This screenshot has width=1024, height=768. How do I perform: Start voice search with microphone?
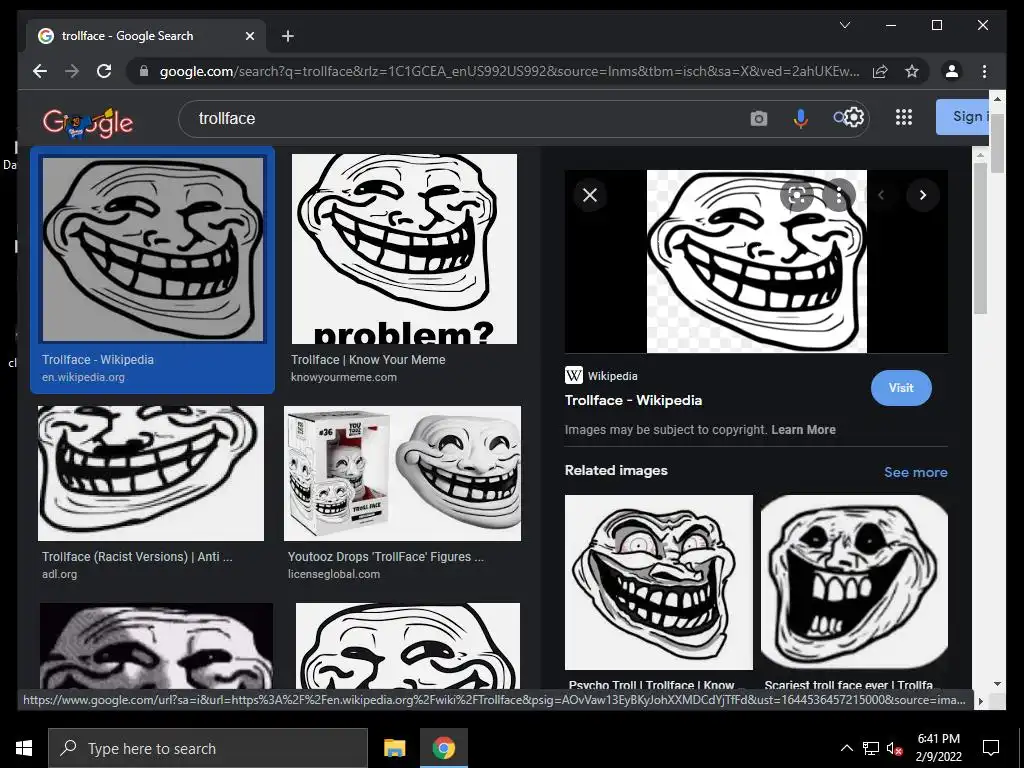(801, 118)
